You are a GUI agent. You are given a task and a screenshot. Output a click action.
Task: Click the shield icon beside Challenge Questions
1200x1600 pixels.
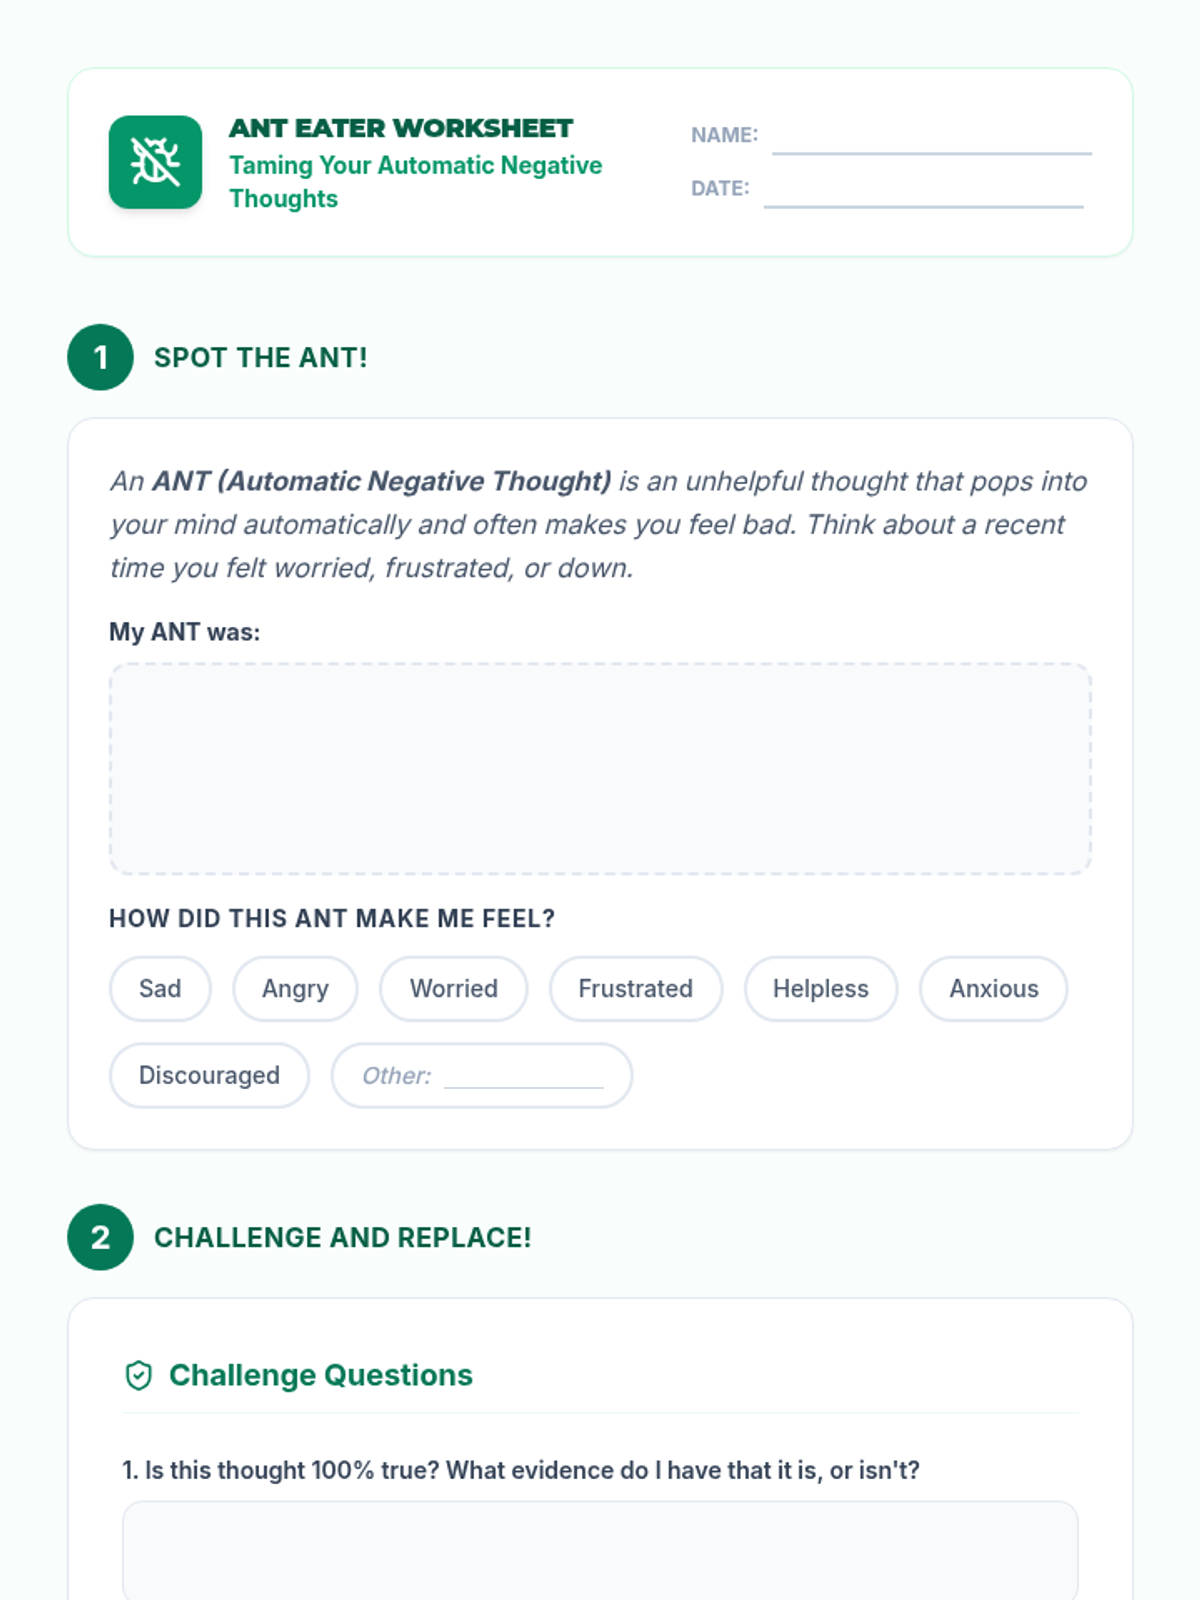[x=138, y=1376]
